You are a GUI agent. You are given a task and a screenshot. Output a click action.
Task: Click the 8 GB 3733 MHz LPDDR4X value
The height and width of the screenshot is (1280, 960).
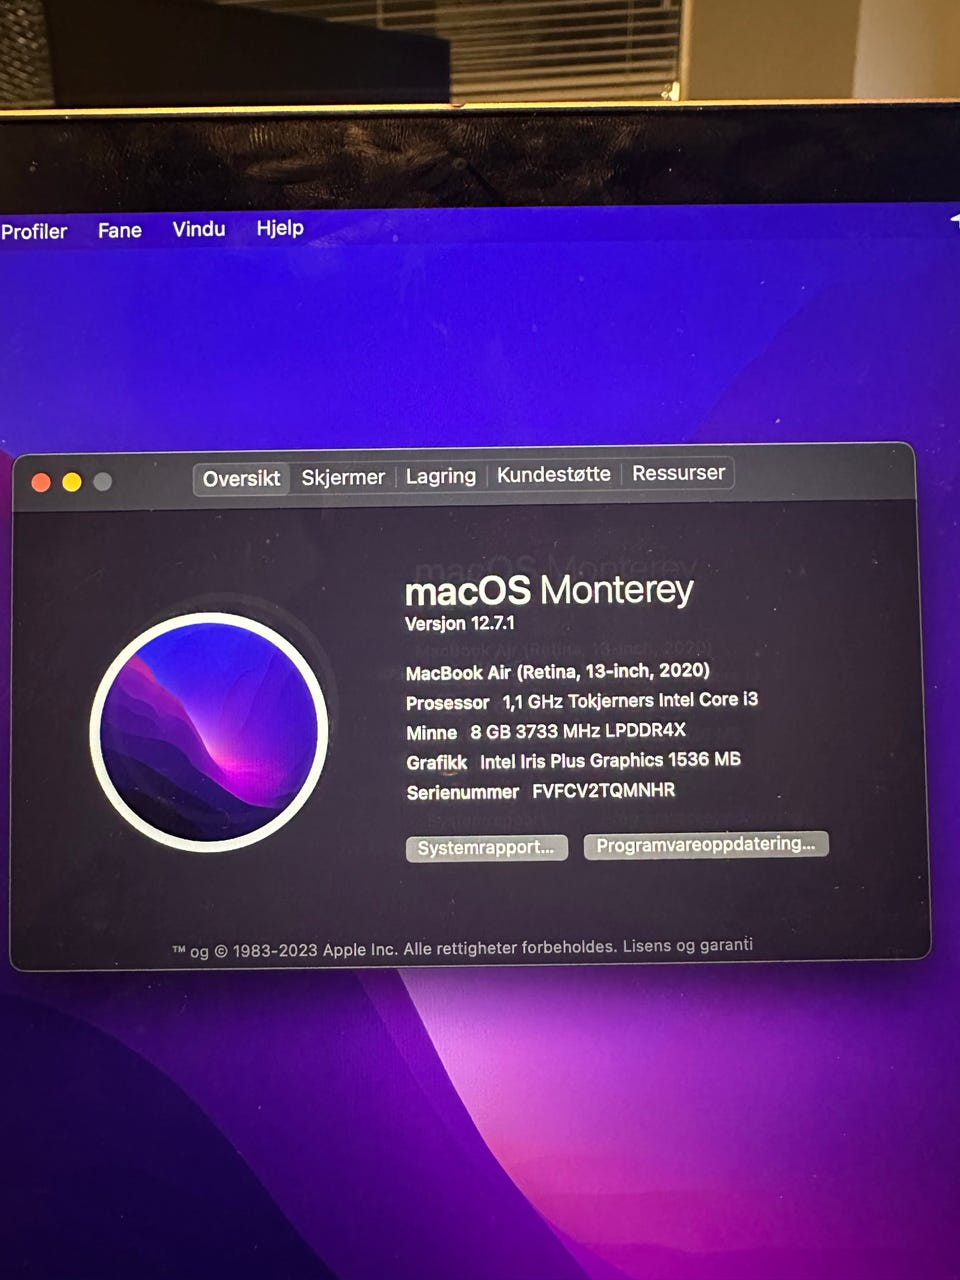578,731
